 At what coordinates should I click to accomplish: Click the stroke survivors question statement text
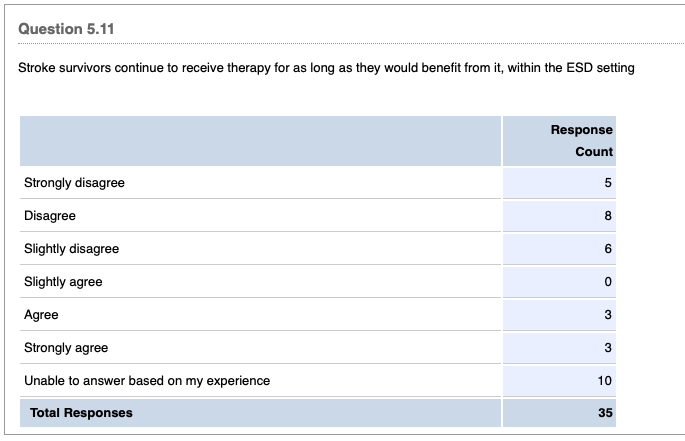(x=326, y=68)
